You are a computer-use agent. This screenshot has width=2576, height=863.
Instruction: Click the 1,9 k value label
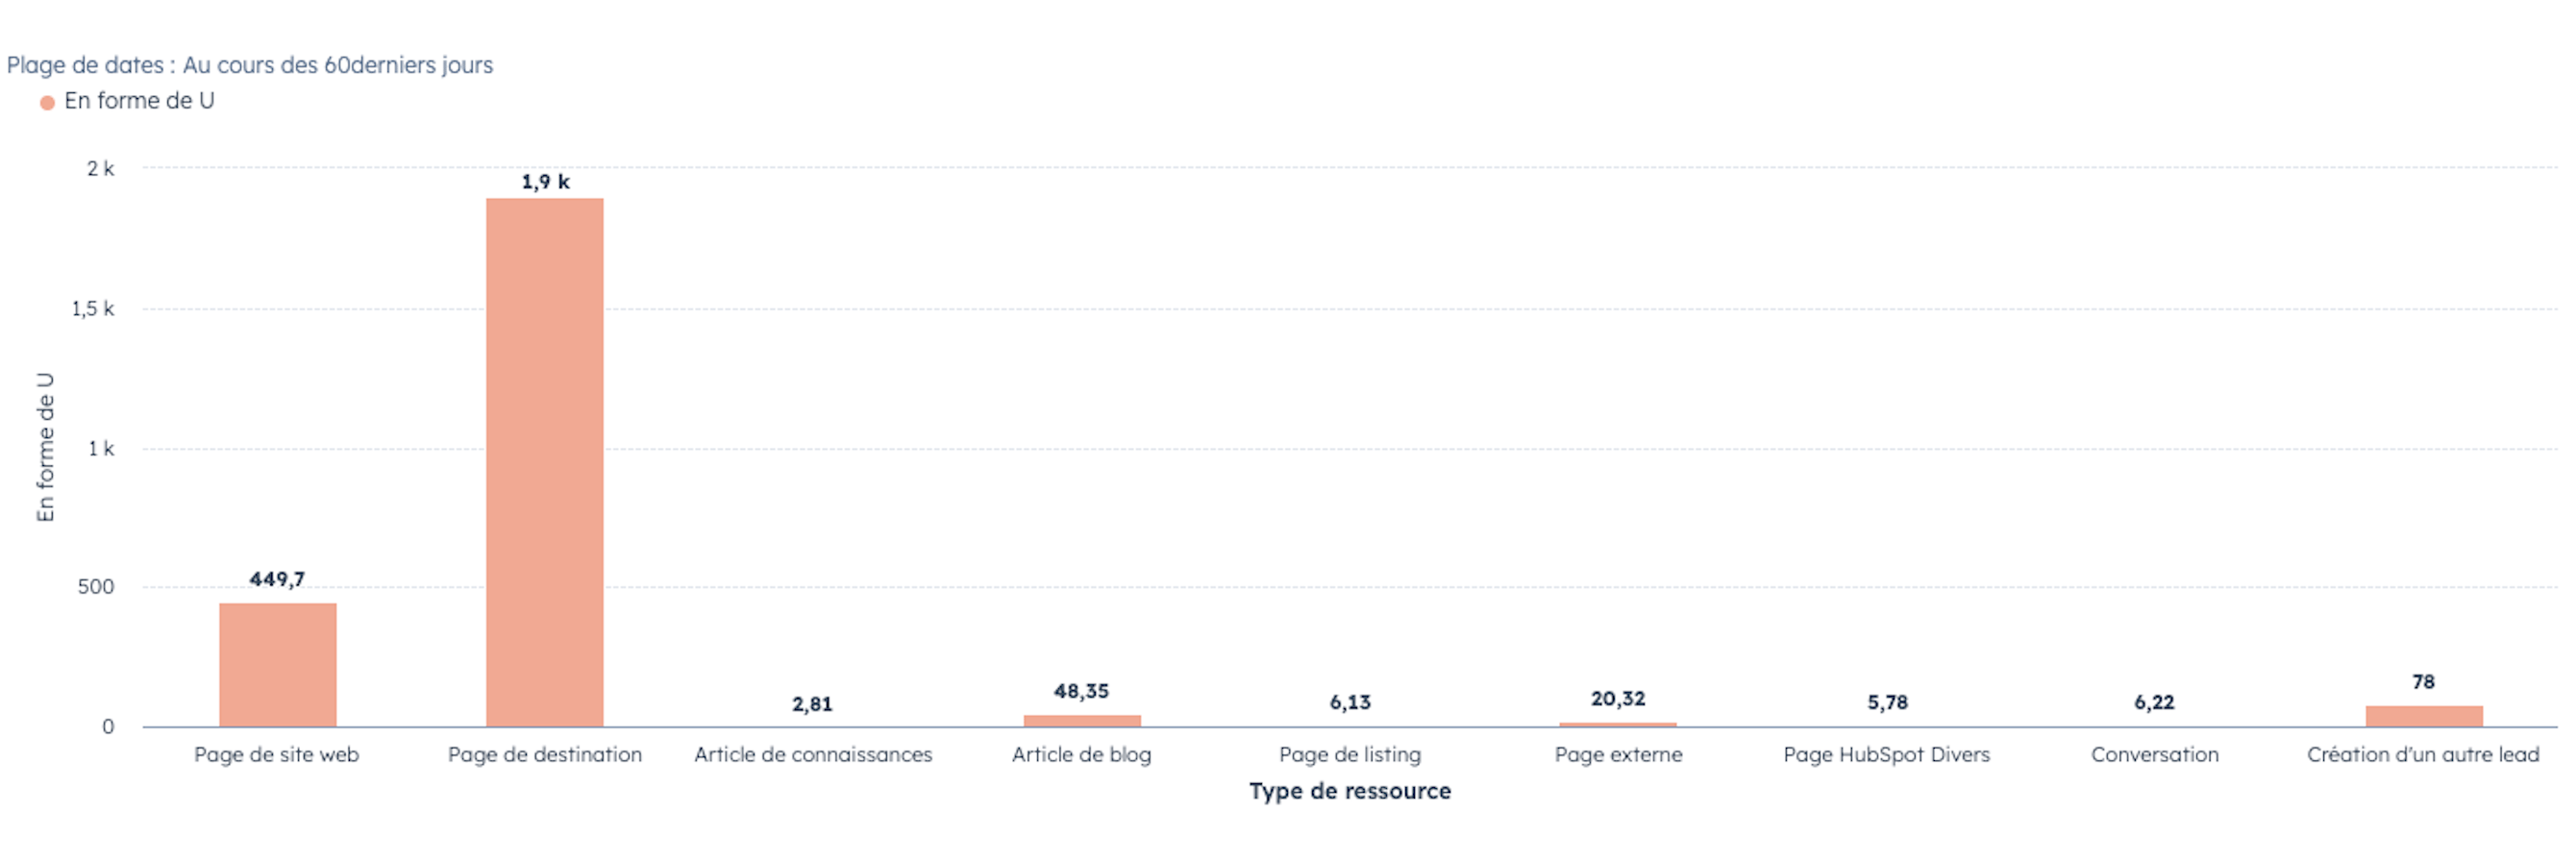point(545,182)
